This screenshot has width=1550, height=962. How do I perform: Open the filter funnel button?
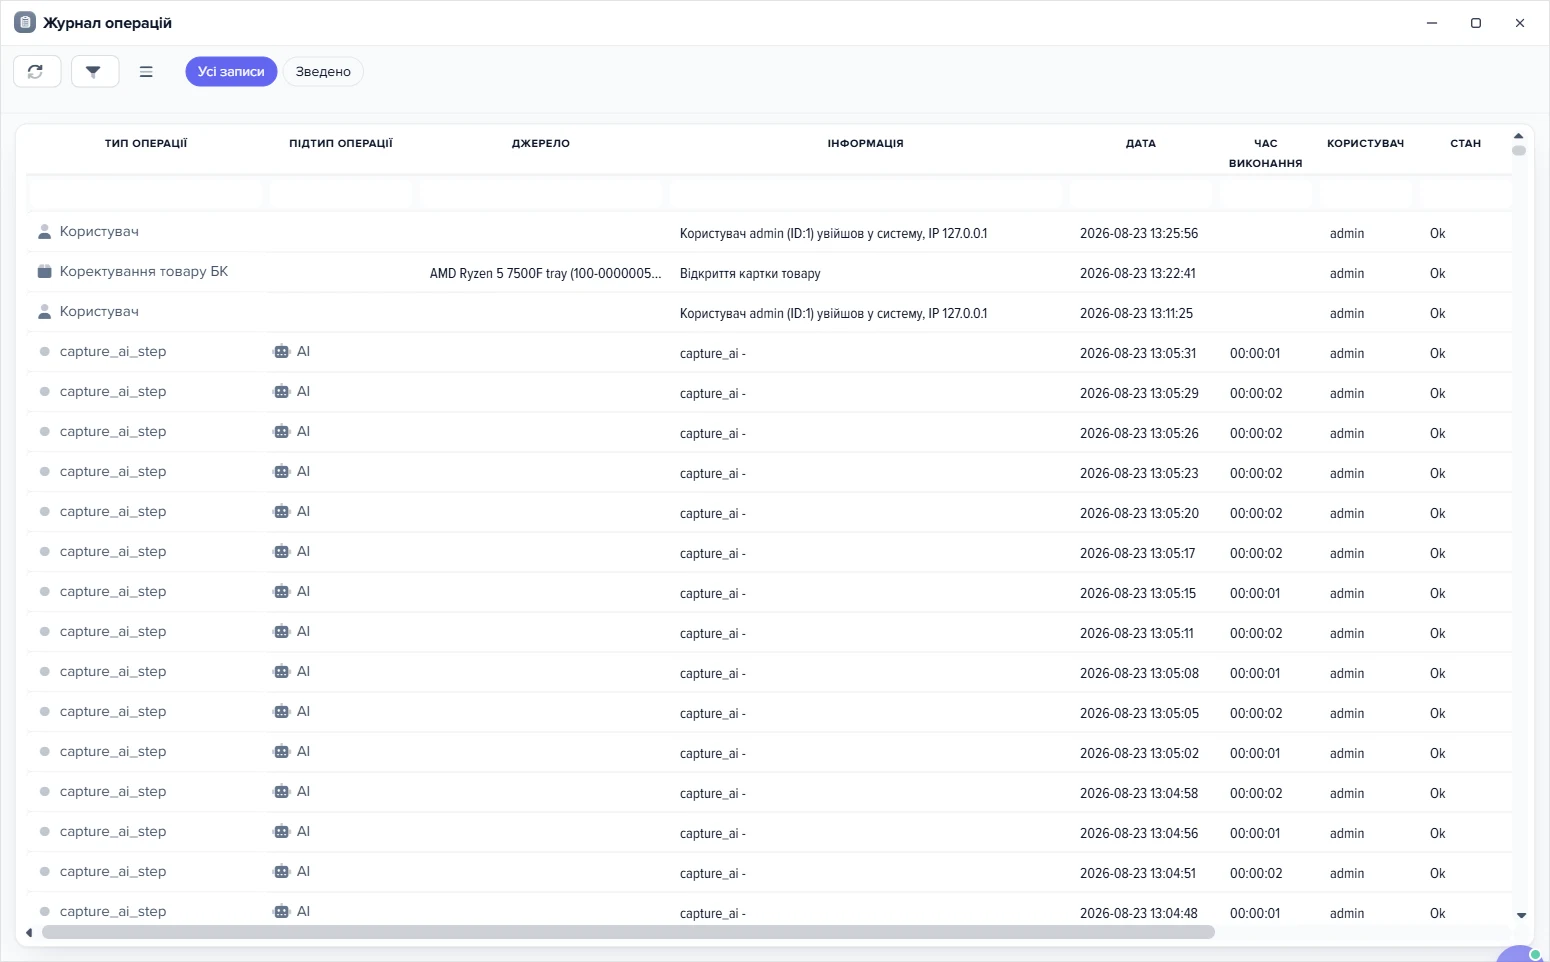click(x=95, y=71)
